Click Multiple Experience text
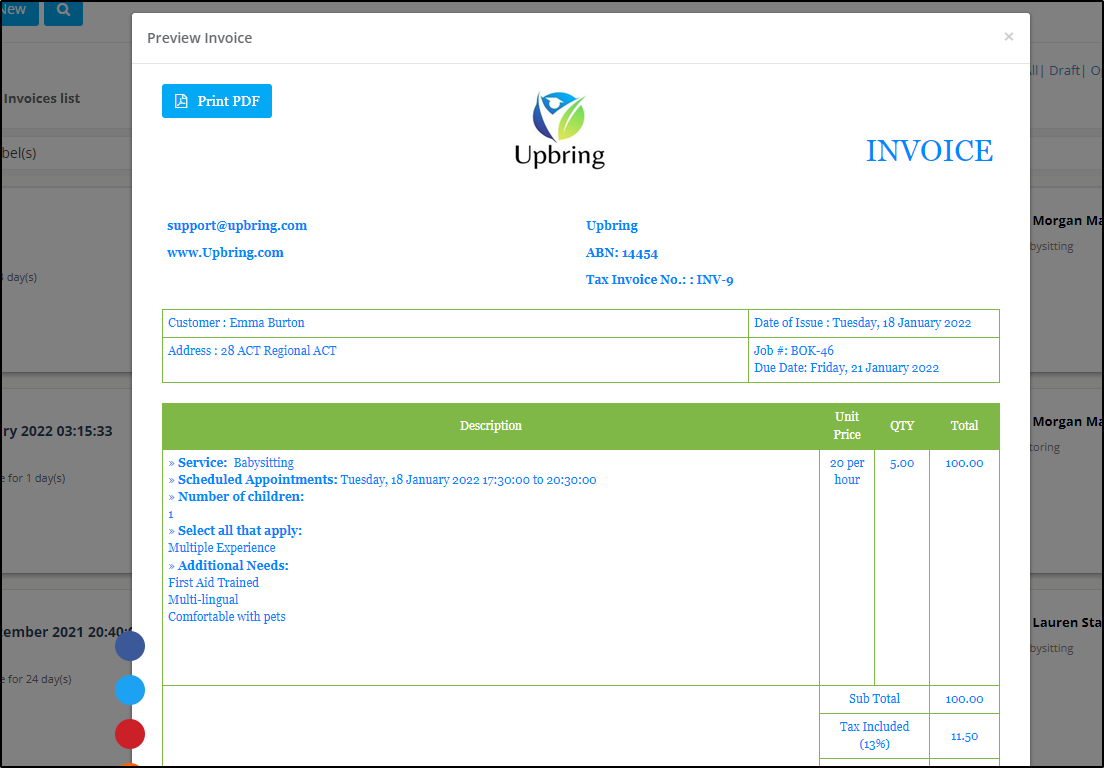Viewport: 1104px width, 768px height. click(x=222, y=548)
